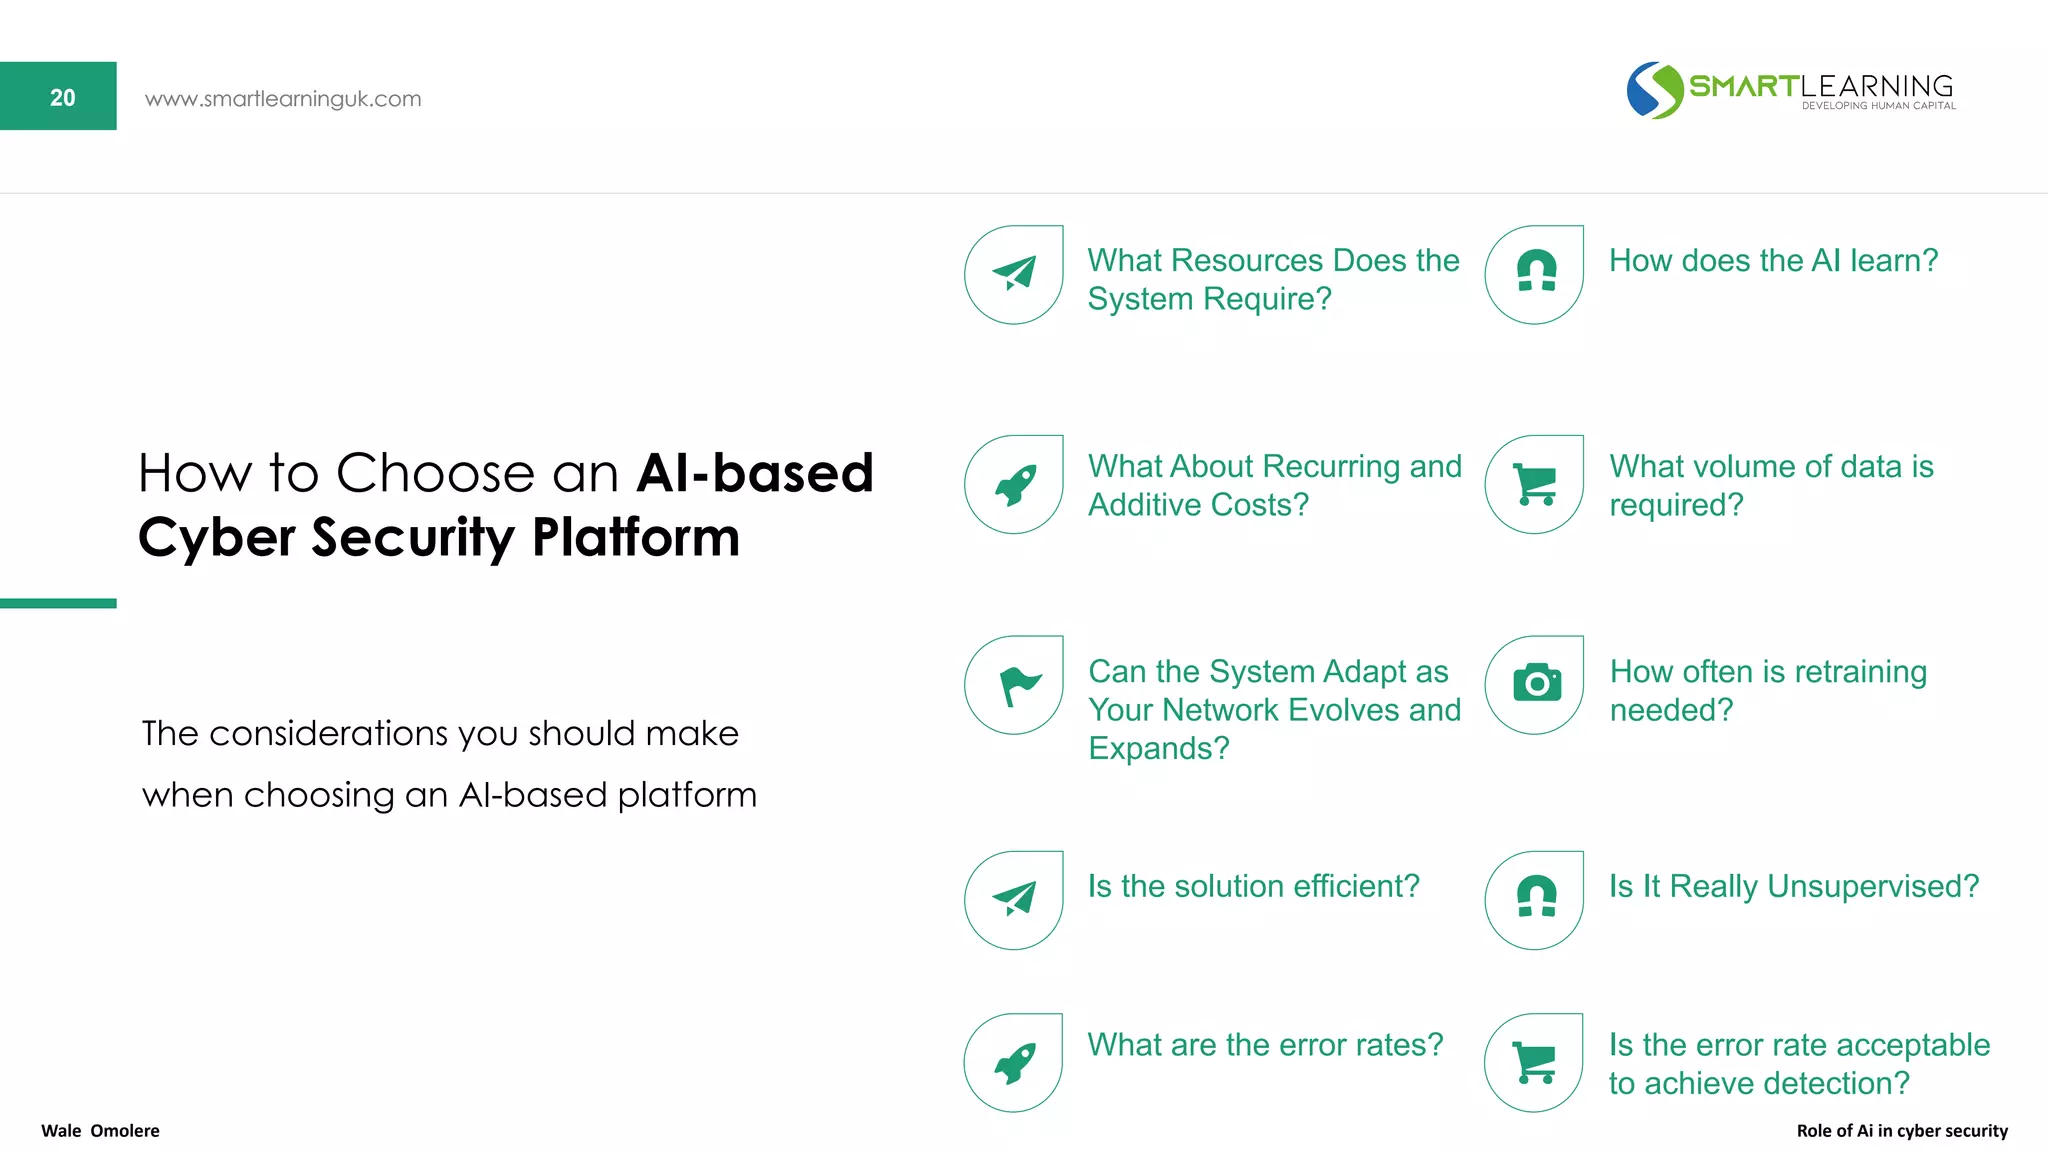Click the magnet icon next to 'How does the AI learn?'
Viewport: 2048px width, 1152px height.
coord(1536,271)
